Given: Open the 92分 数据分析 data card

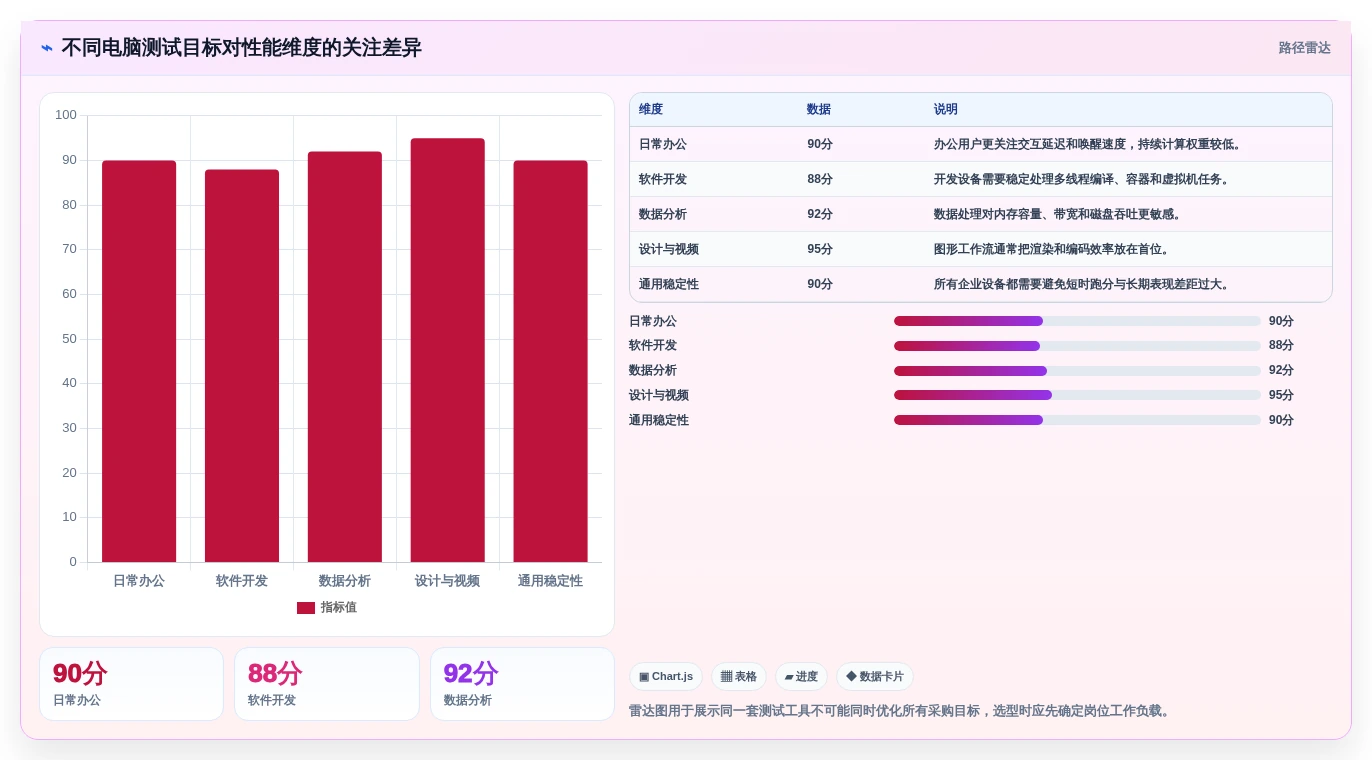Looking at the screenshot, I should pyautogui.click(x=522, y=684).
